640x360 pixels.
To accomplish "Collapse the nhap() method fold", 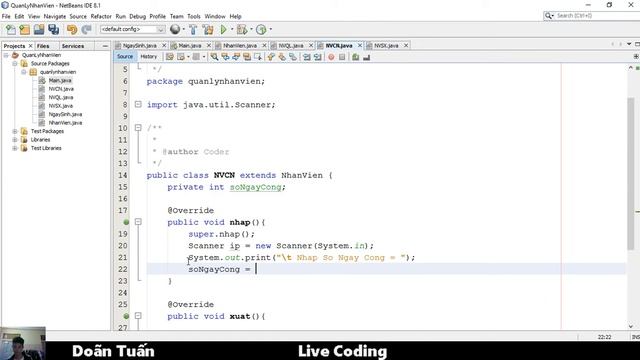I will pyautogui.click(x=138, y=222).
